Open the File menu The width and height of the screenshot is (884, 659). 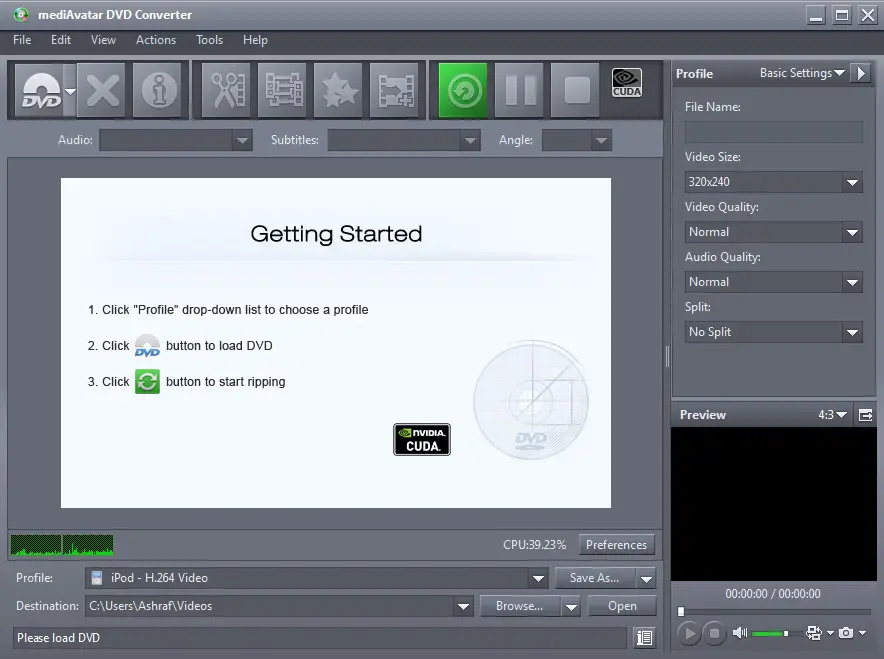(x=22, y=40)
